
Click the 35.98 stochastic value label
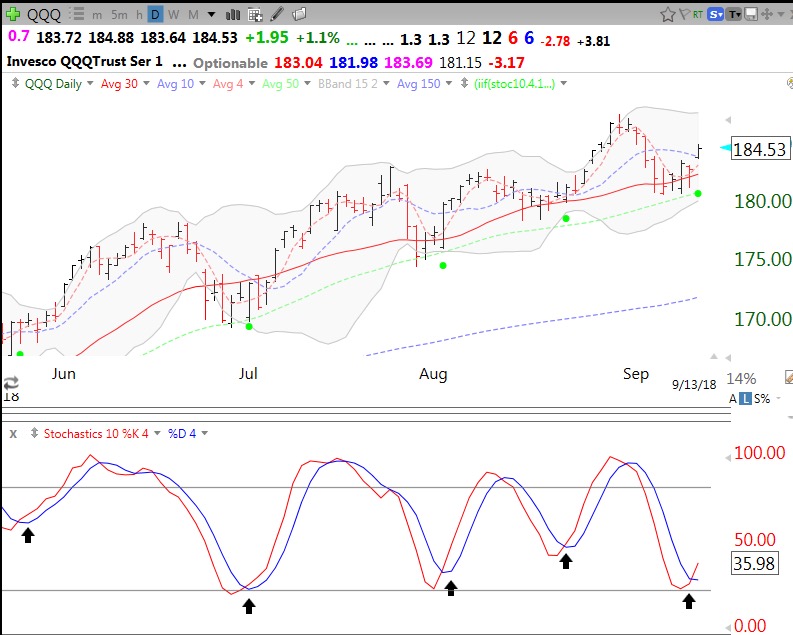(754, 563)
